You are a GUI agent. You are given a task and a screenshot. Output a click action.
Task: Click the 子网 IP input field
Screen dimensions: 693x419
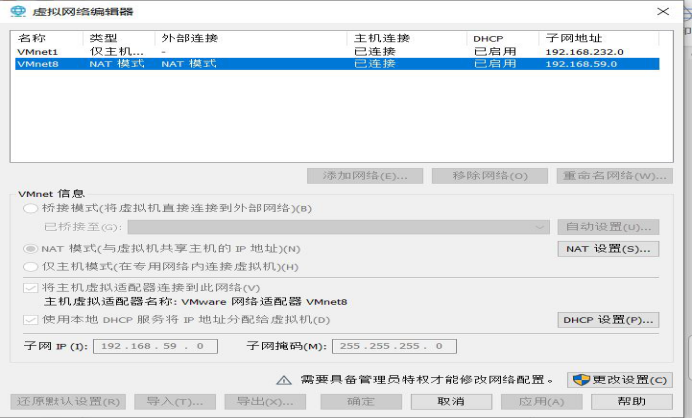pos(156,346)
